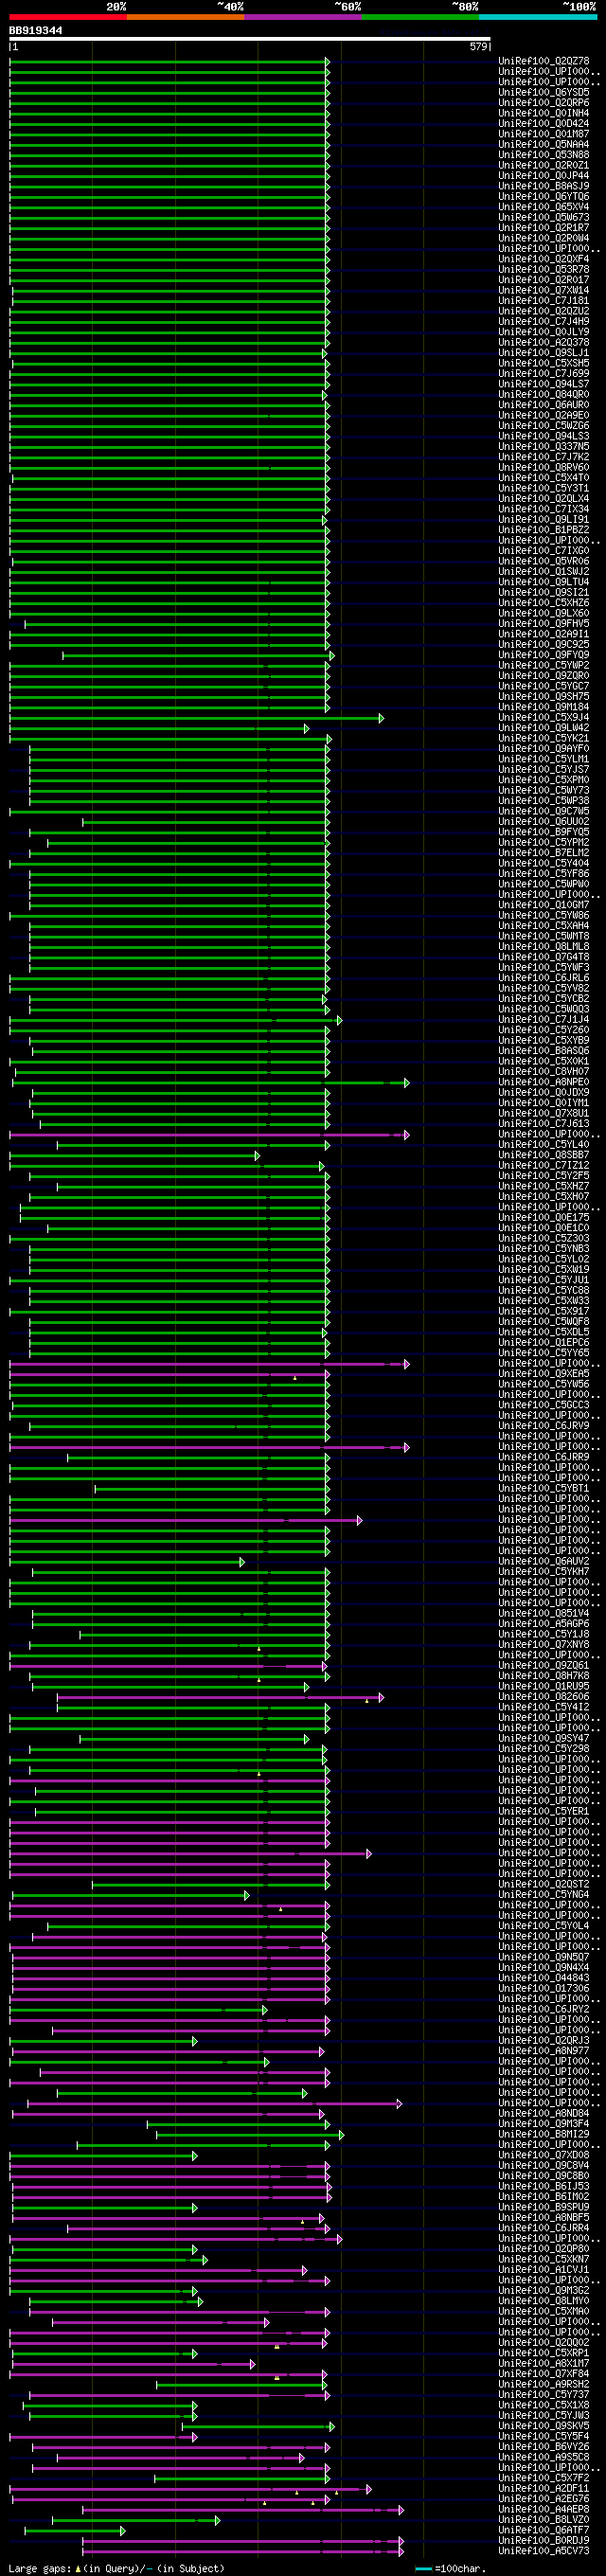Screen dimensions: 606x2576
Task: Click hit UniRef100_Q6YTQ6
Action: point(544,197)
